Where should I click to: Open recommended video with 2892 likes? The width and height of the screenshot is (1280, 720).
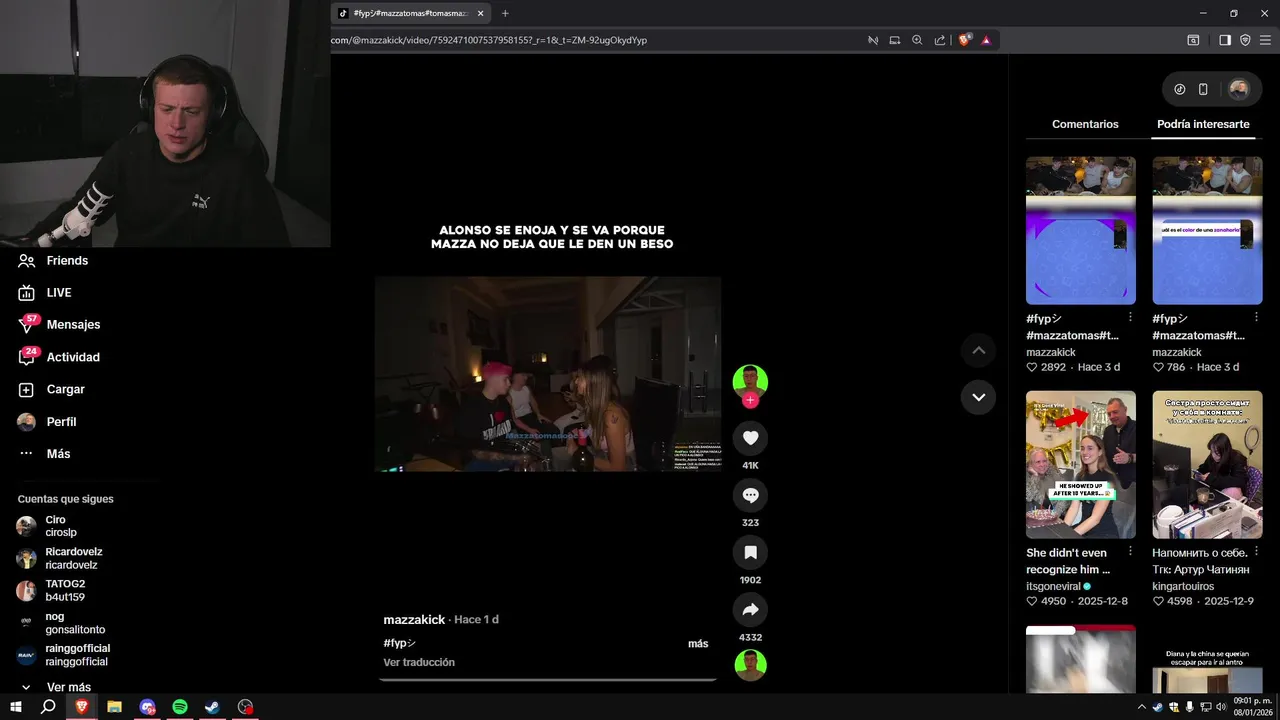coord(1081,230)
